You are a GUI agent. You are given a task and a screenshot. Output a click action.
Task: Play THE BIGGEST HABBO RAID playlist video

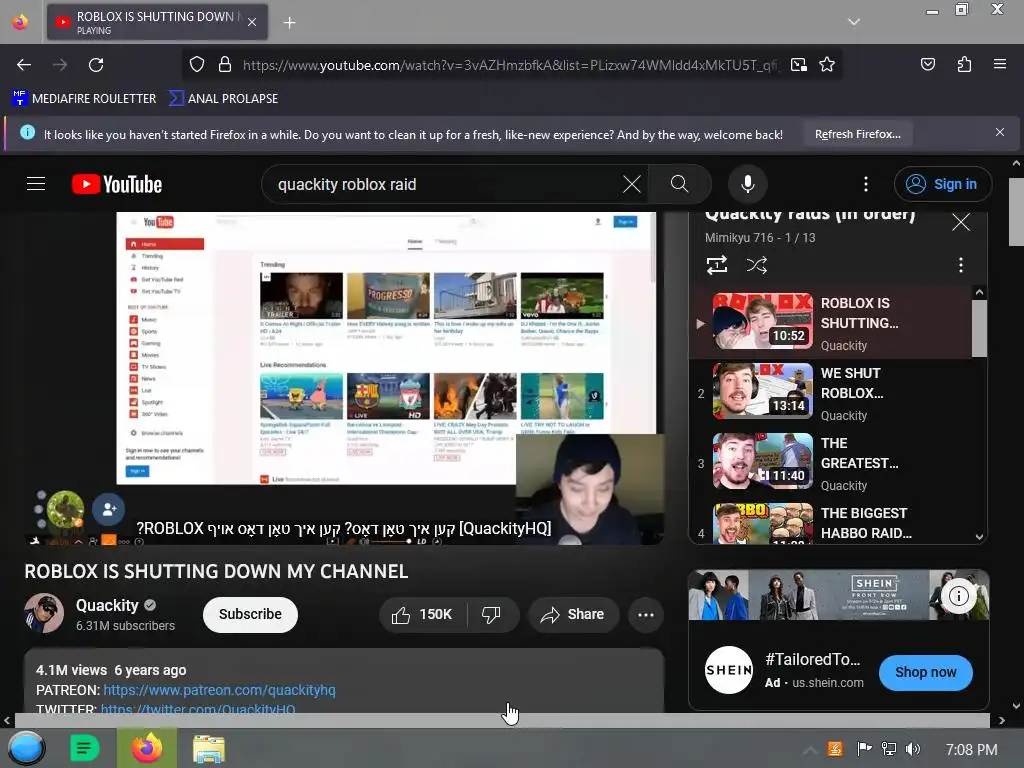pos(831,522)
